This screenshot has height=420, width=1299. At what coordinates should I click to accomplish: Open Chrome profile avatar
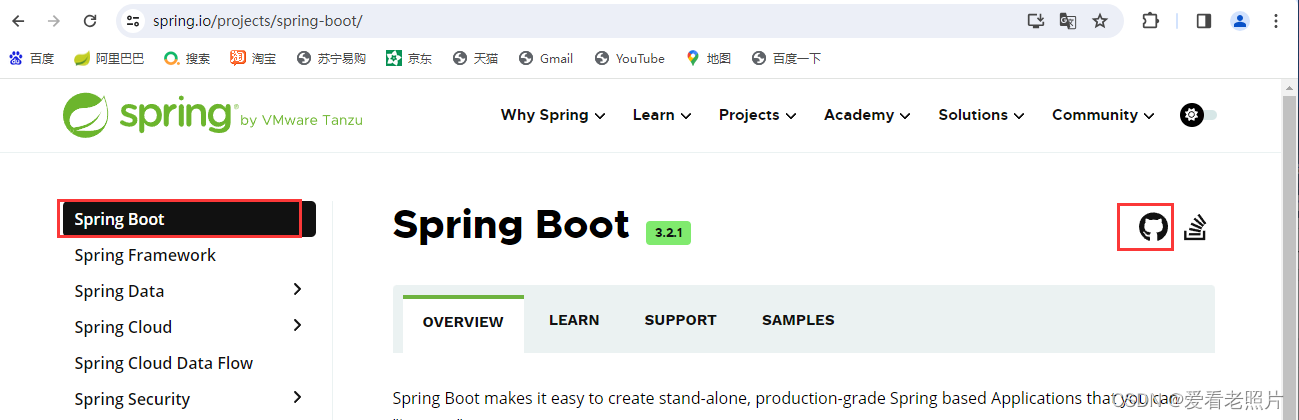pyautogui.click(x=1240, y=21)
